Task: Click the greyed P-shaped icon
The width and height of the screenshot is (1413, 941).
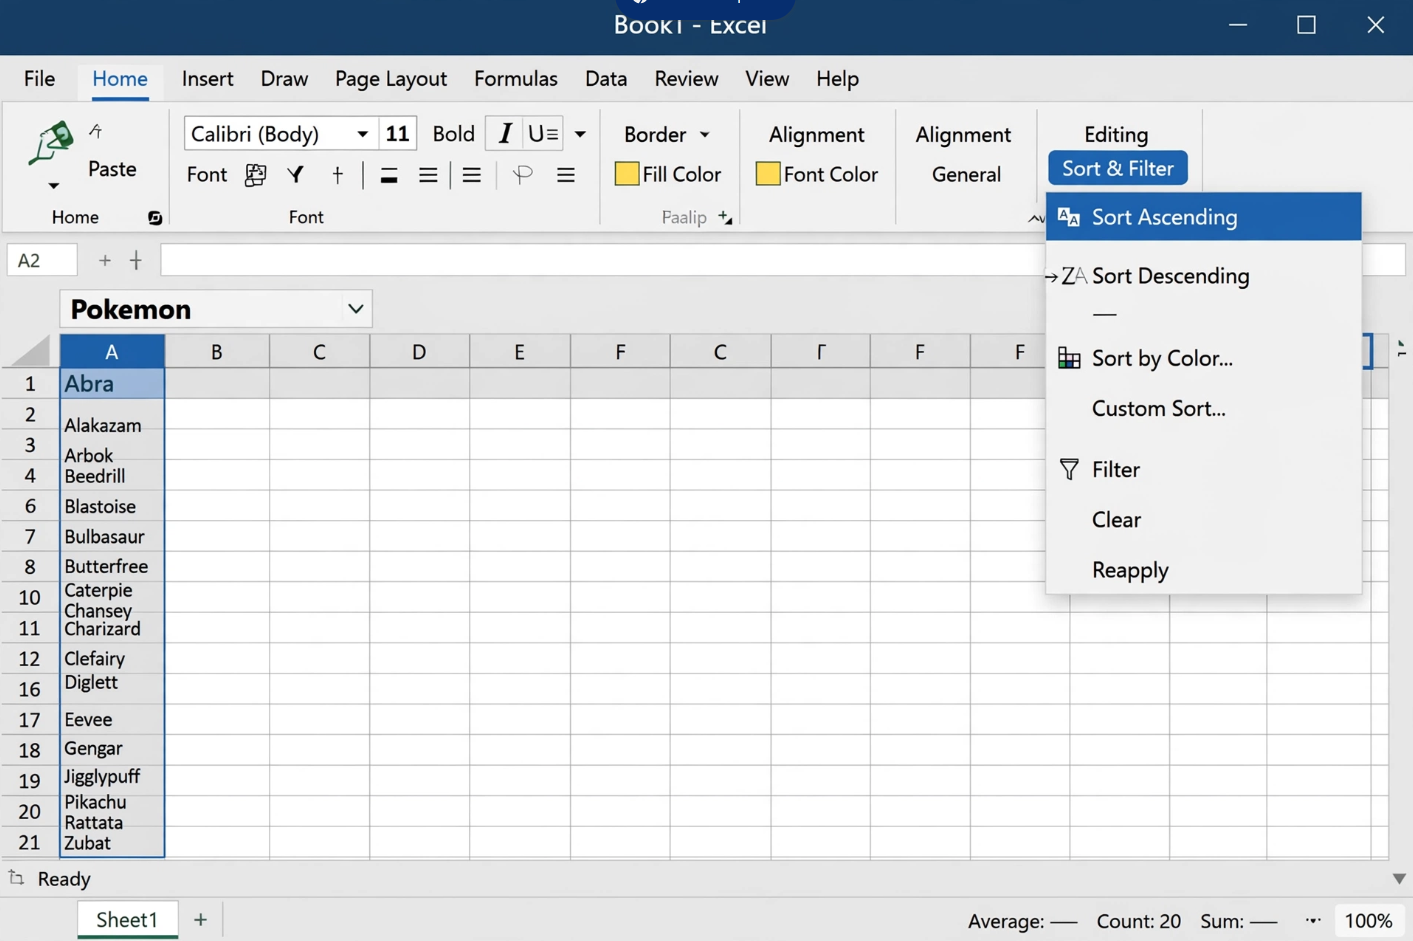Action: coord(522,175)
